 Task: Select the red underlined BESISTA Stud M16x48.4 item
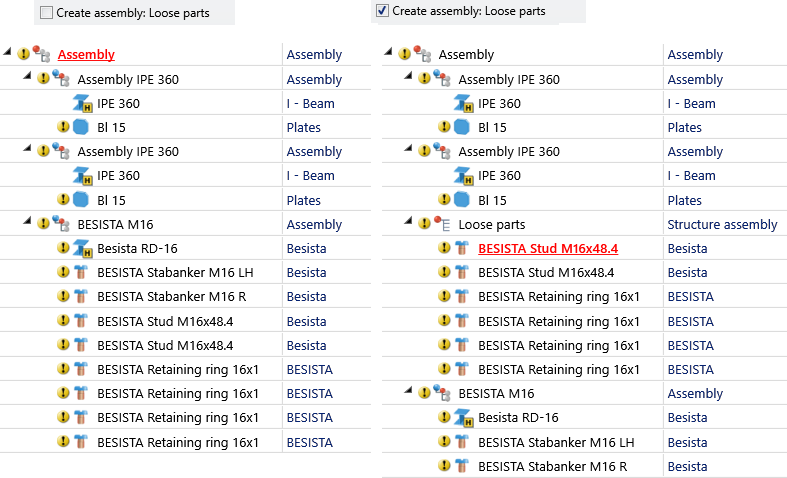pyautogui.click(x=548, y=249)
